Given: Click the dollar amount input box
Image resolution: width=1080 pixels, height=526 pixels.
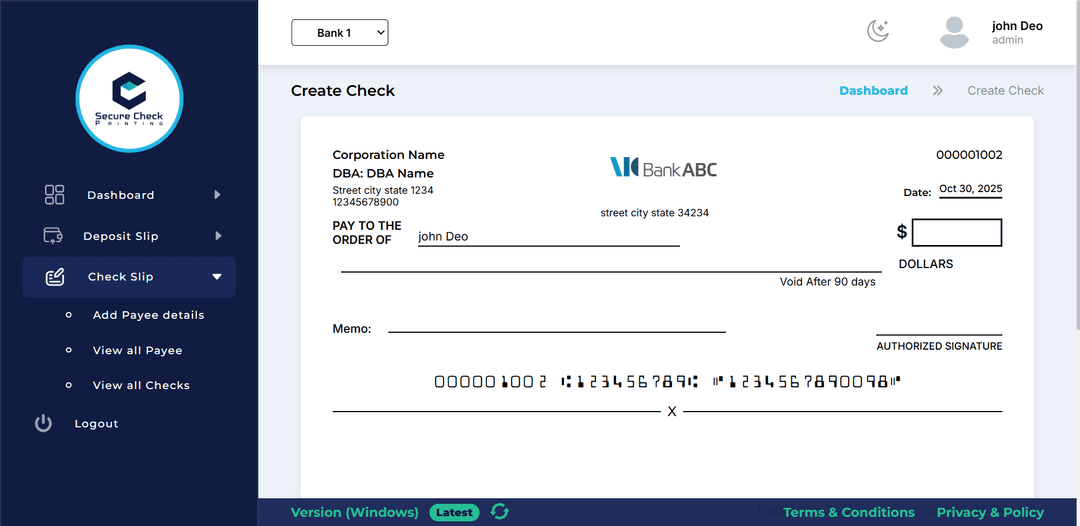Looking at the screenshot, I should click(x=957, y=233).
